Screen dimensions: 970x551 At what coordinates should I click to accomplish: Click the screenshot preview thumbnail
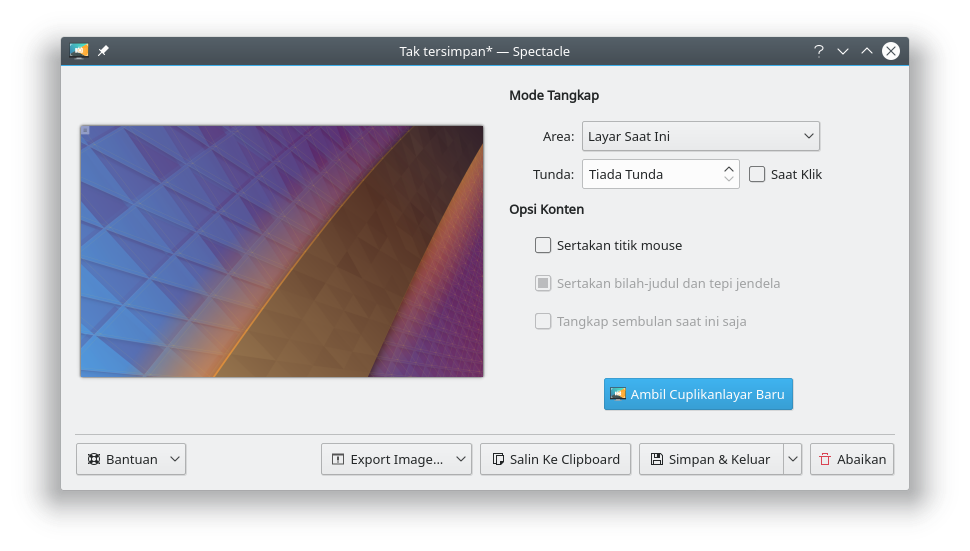pyautogui.click(x=282, y=251)
